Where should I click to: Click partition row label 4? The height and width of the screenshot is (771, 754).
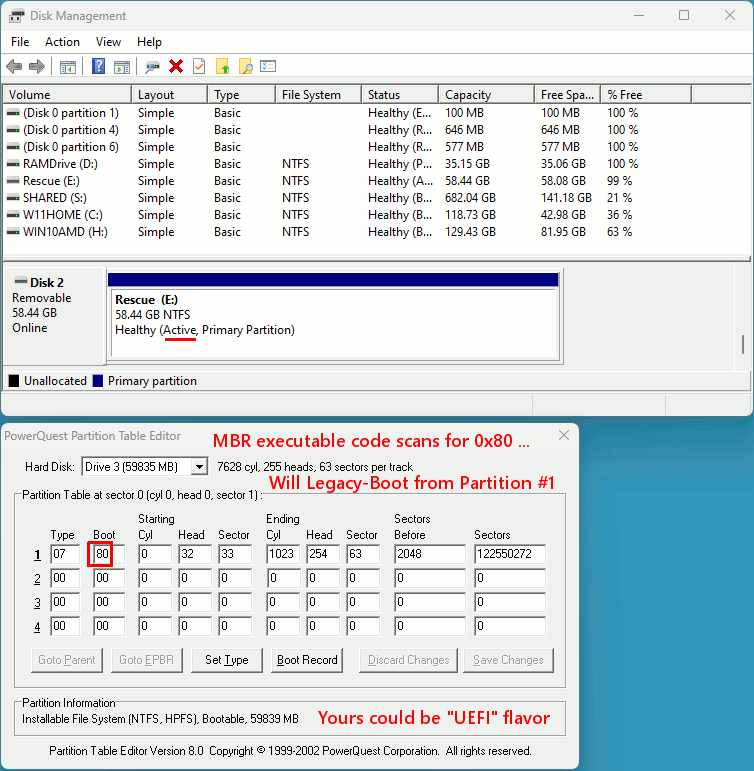pyautogui.click(x=37, y=627)
